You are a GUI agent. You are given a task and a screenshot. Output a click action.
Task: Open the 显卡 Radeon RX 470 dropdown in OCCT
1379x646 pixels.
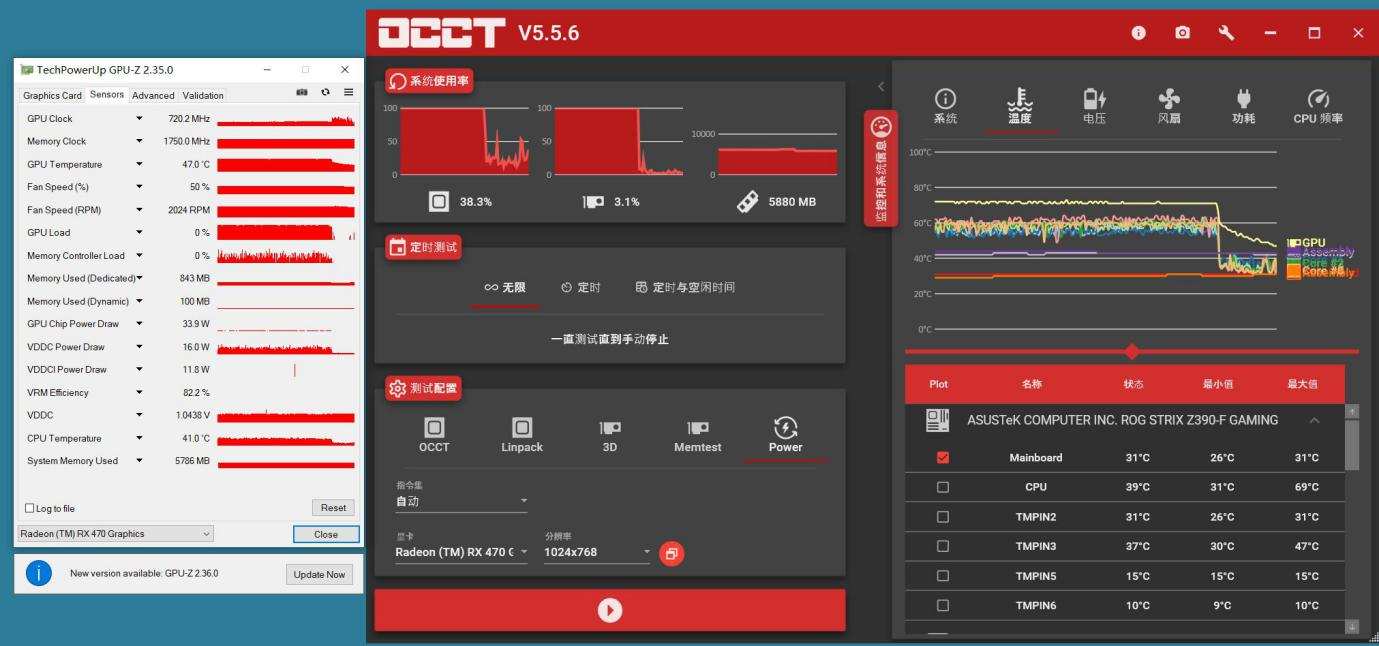click(x=461, y=552)
